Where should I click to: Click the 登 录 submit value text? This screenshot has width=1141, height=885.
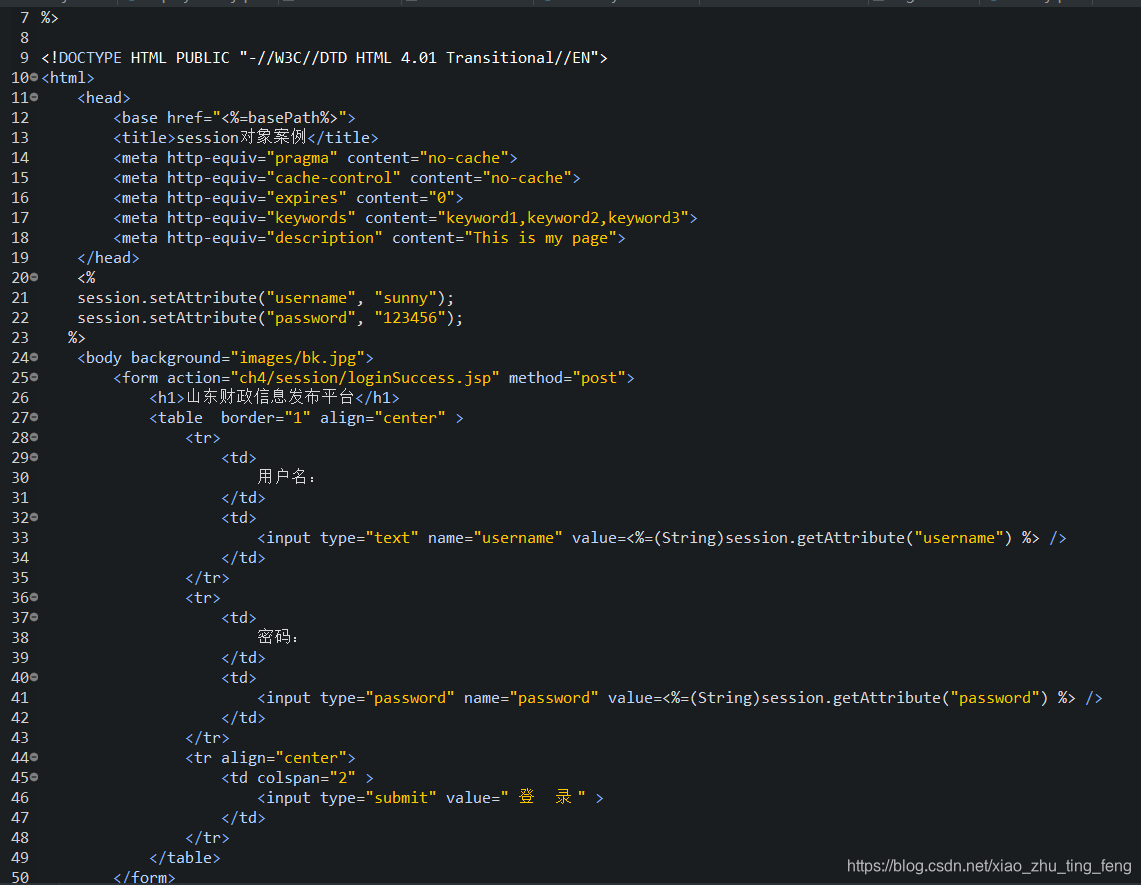(x=546, y=798)
